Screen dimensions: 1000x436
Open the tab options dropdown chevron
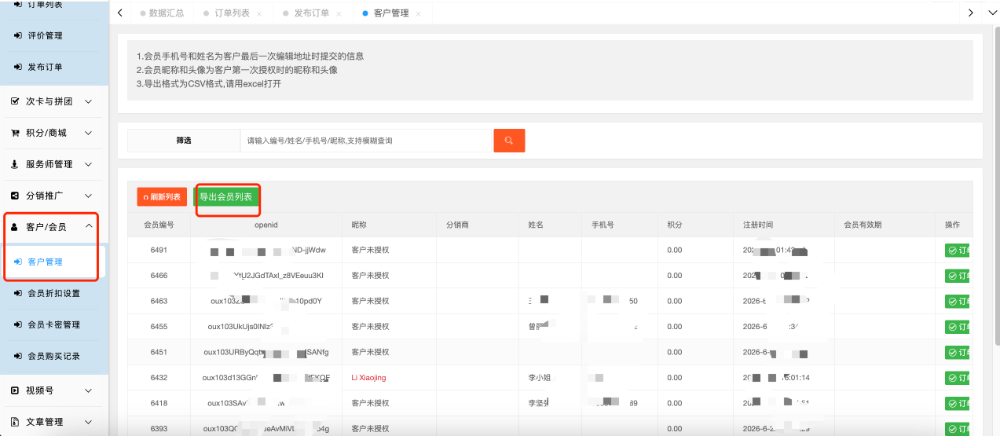994,13
